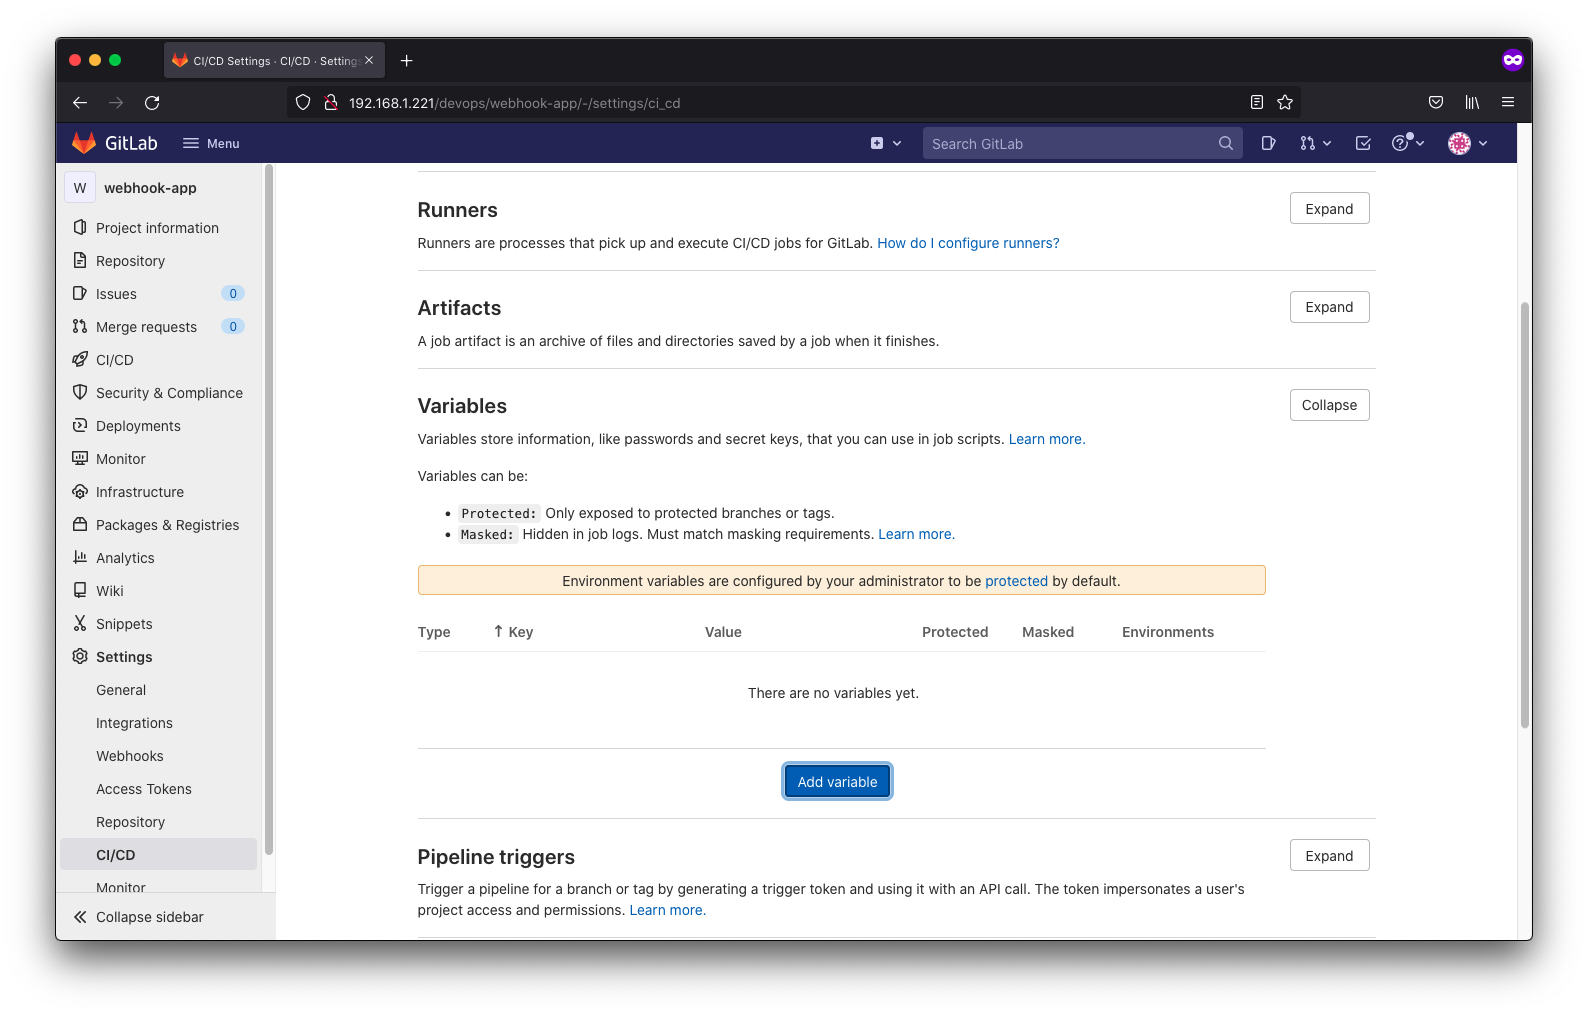
Task: Click the browser reload page icon
Action: (152, 102)
